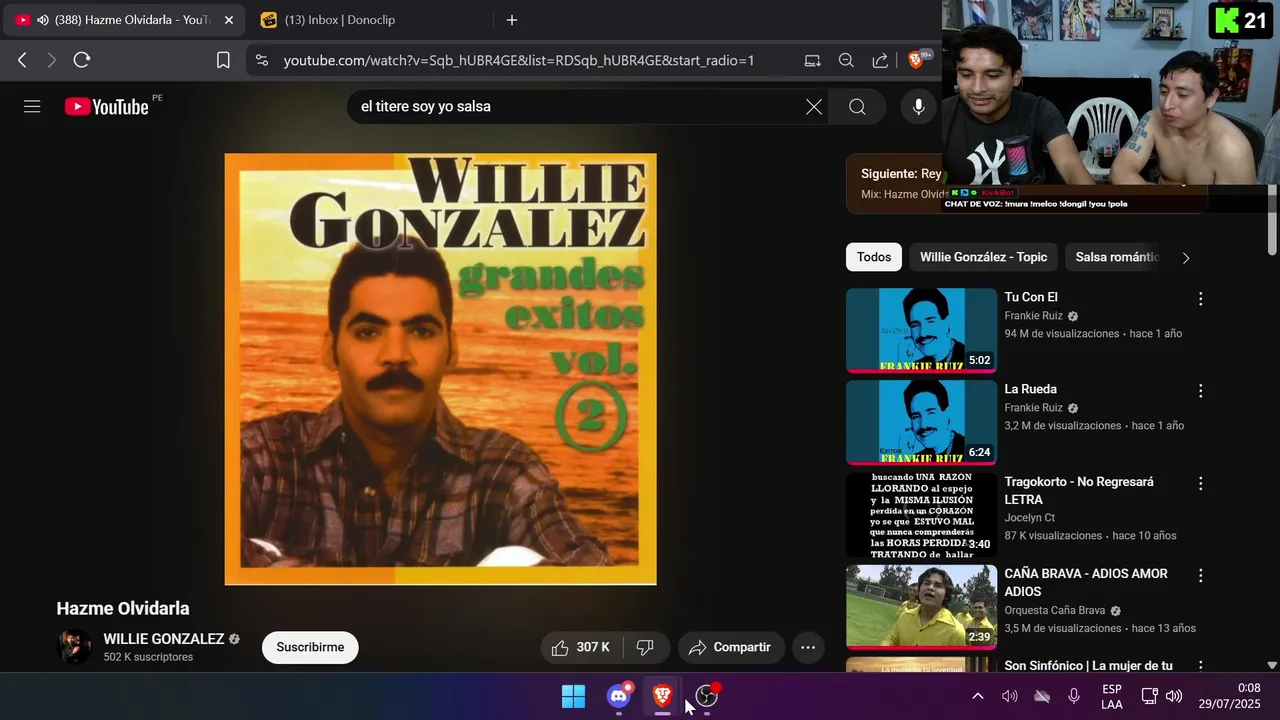
Task: Open the Tu Con El video thumbnail
Action: click(921, 330)
